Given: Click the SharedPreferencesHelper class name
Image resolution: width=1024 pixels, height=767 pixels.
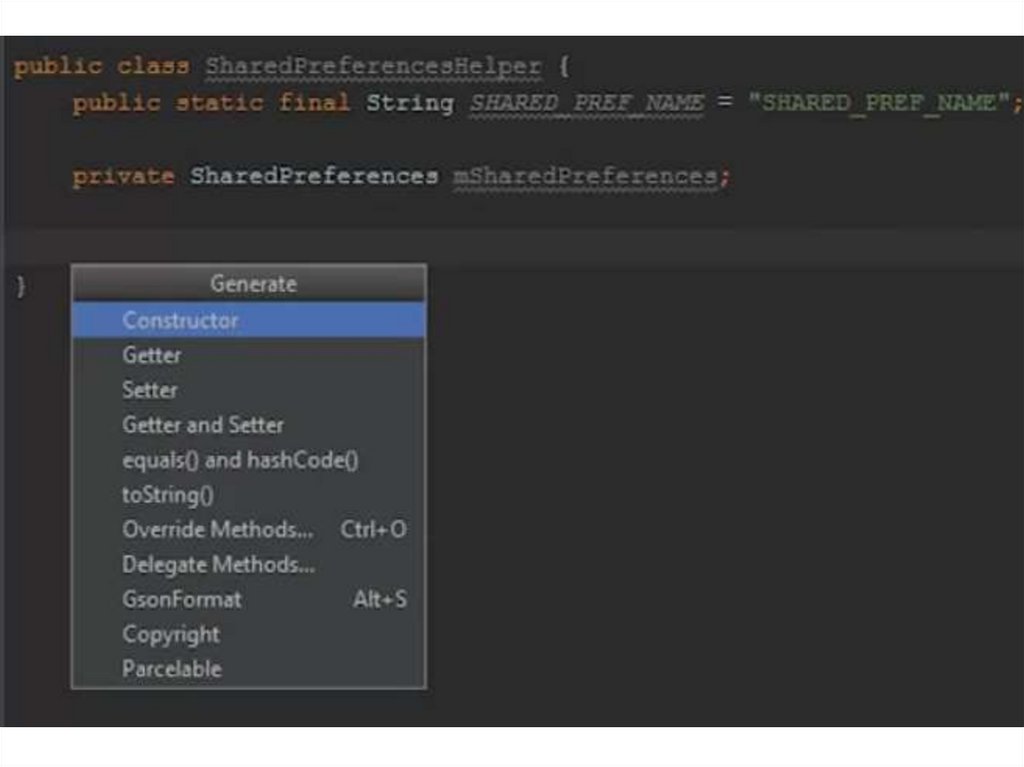Looking at the screenshot, I should tap(373, 67).
